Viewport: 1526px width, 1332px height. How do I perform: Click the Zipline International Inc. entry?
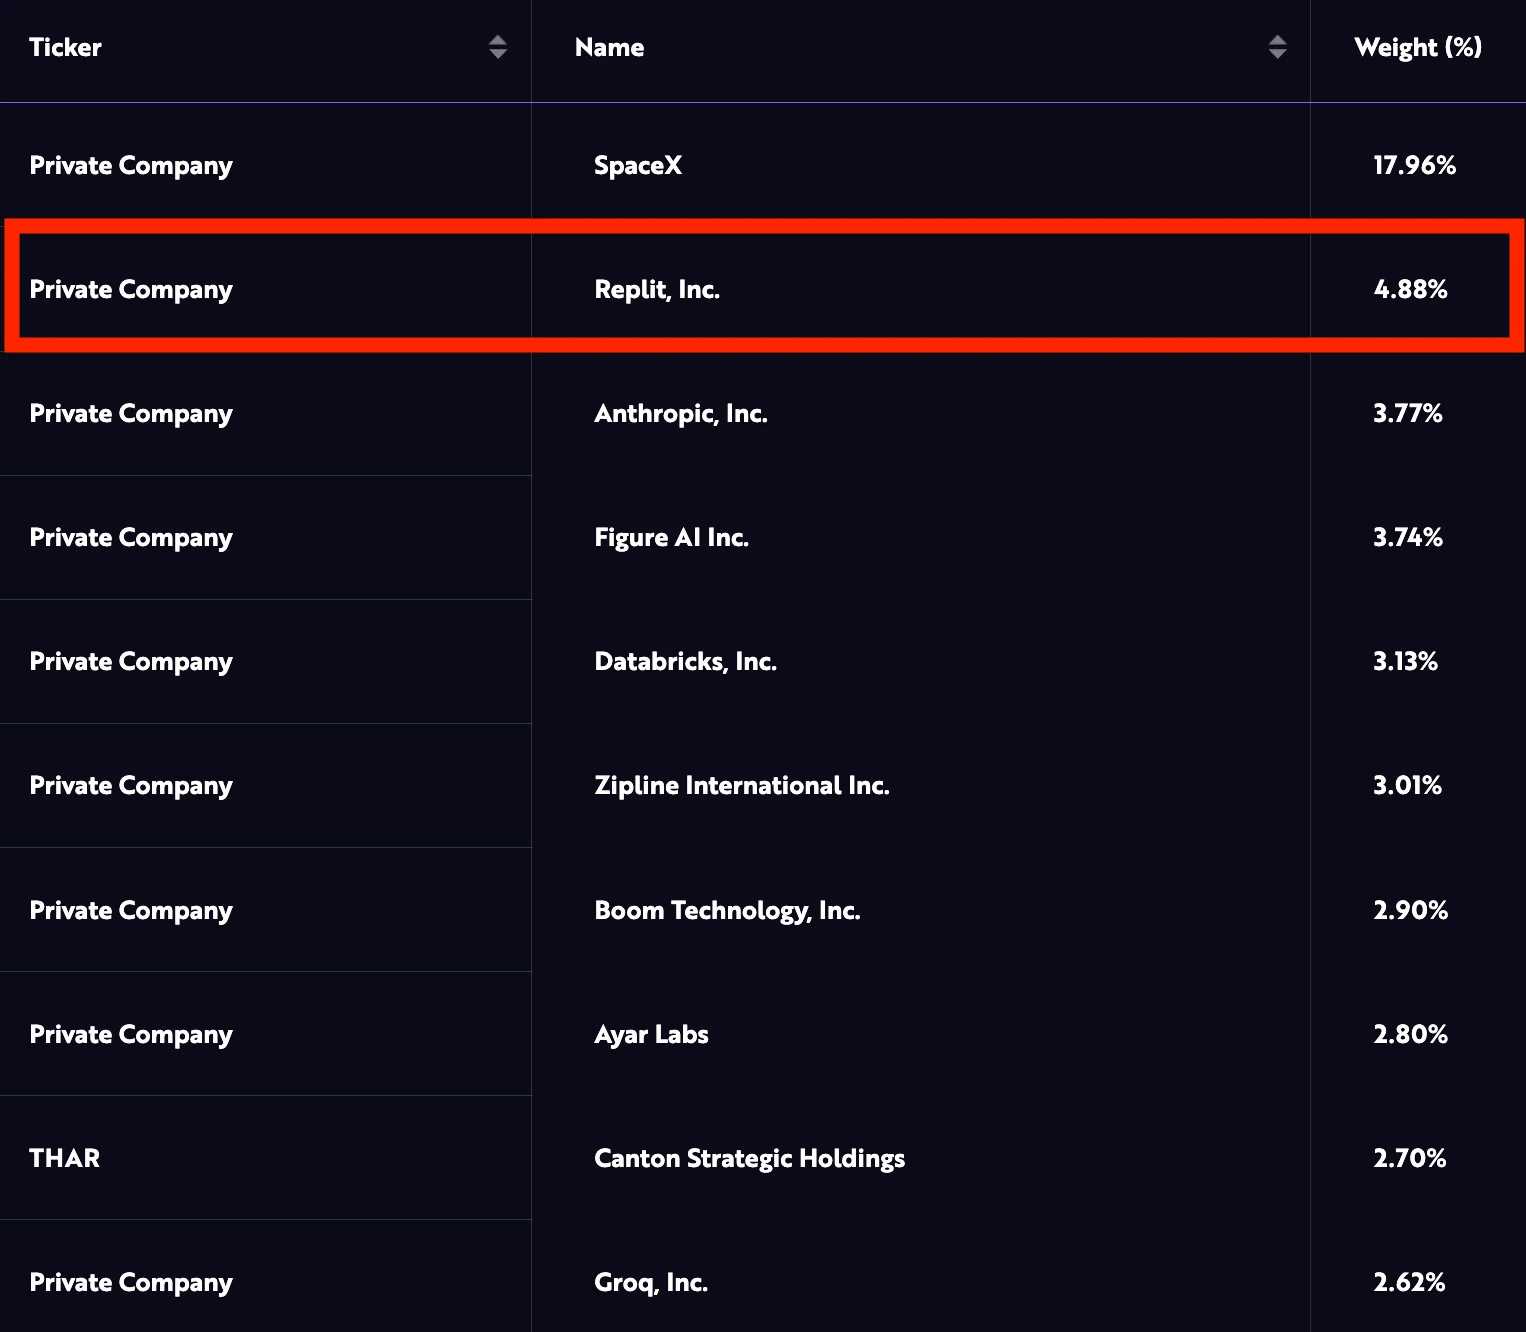[741, 785]
